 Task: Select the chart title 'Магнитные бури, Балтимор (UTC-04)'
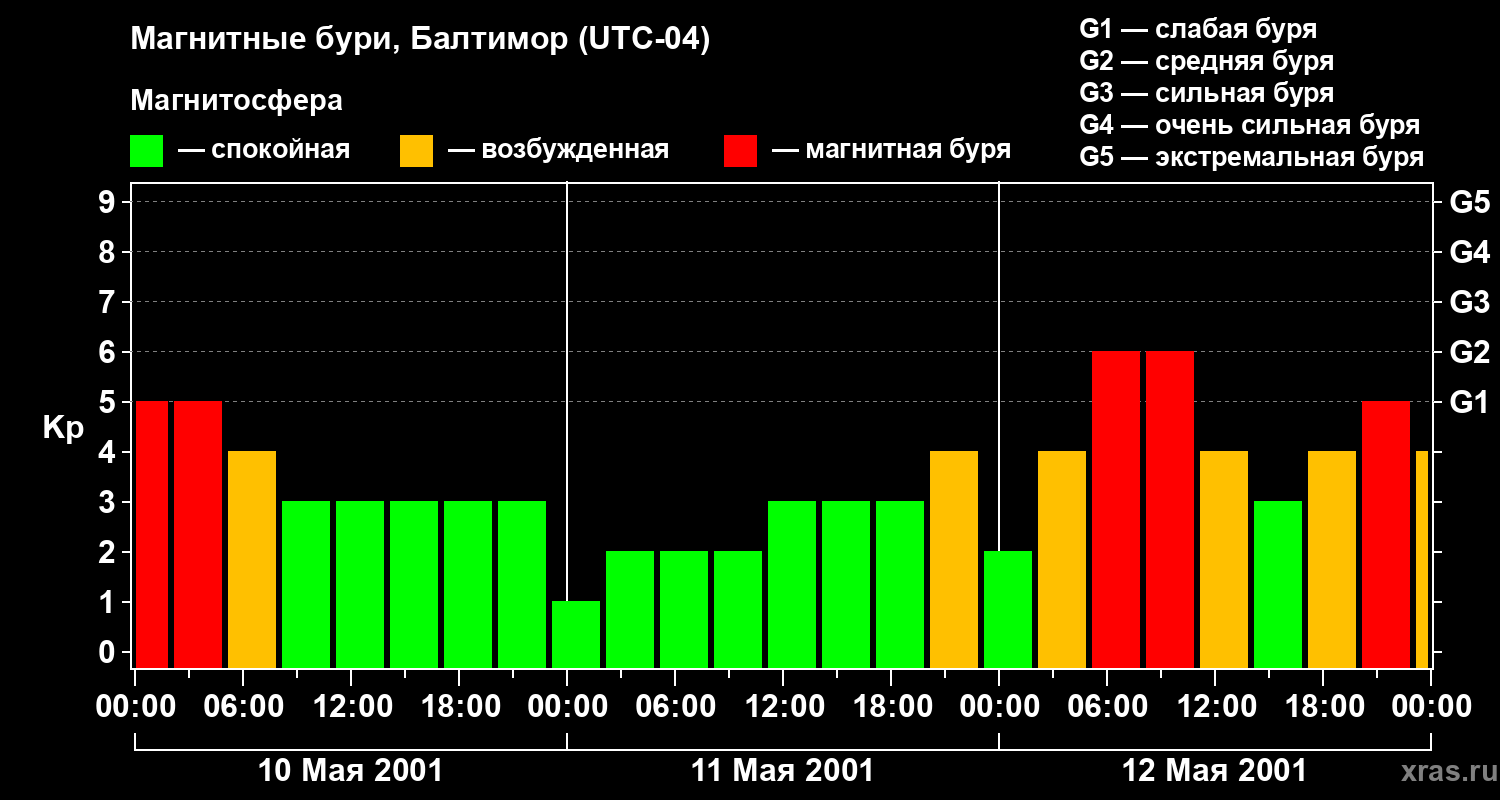[420, 41]
